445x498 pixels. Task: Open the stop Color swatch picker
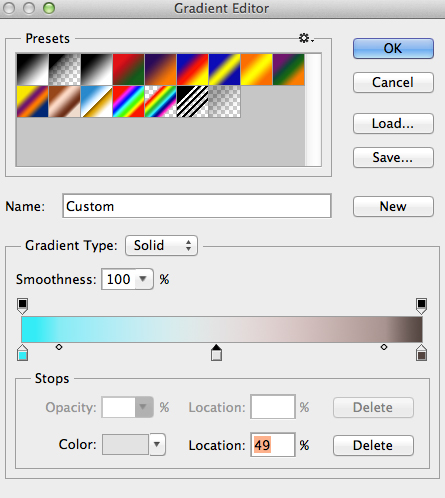(x=125, y=444)
